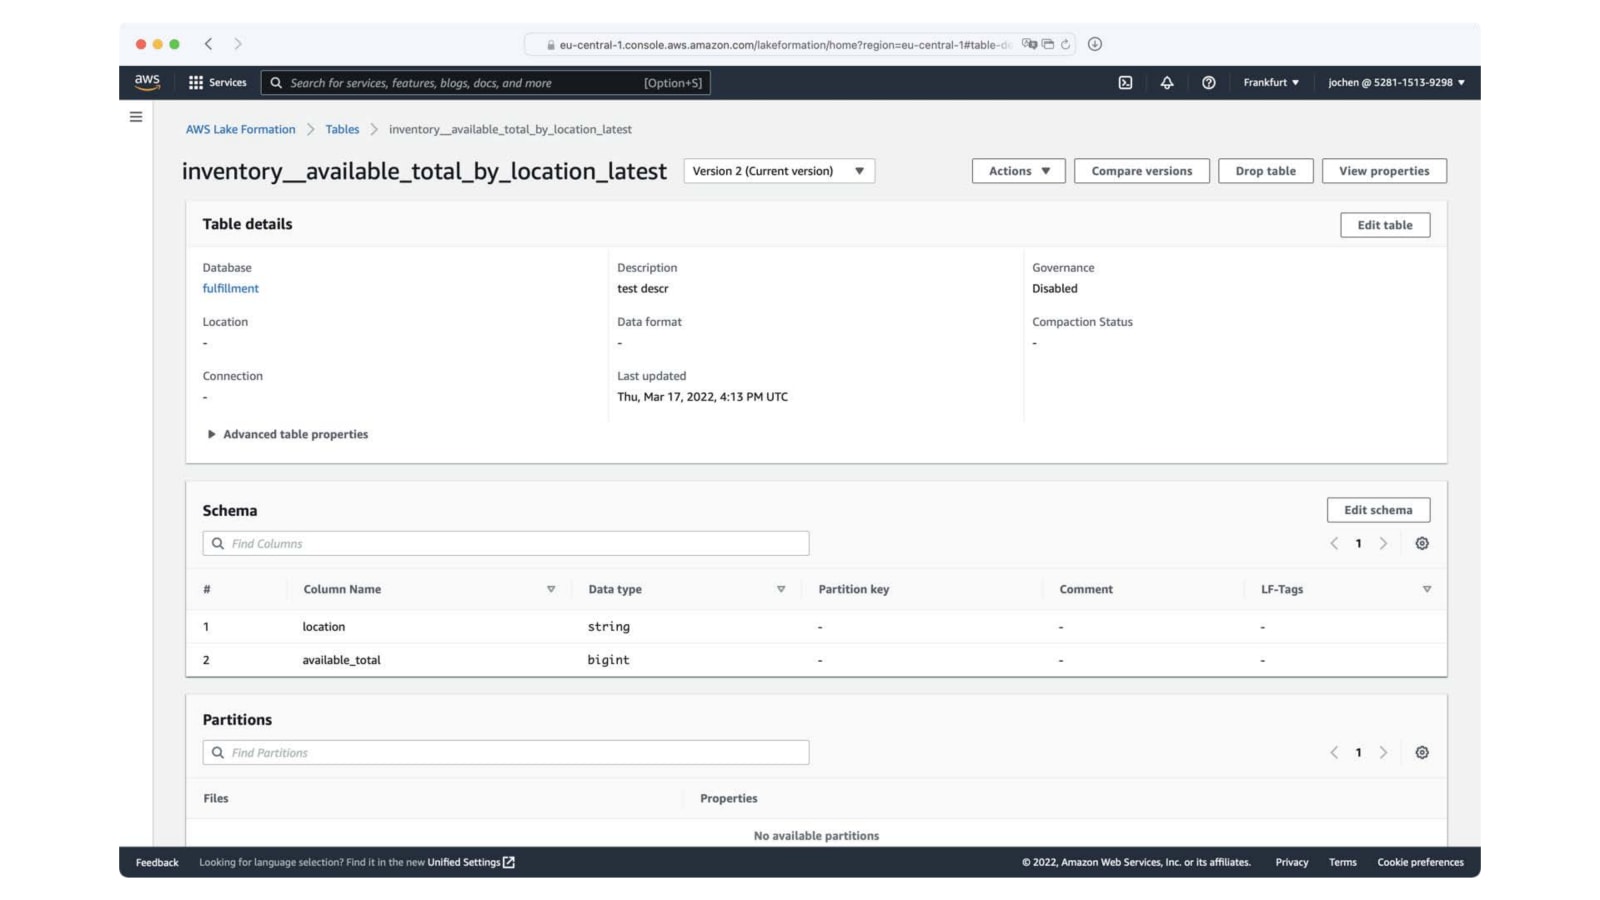1600x900 pixels.
Task: Reload the page from the address bar
Action: click(1066, 44)
